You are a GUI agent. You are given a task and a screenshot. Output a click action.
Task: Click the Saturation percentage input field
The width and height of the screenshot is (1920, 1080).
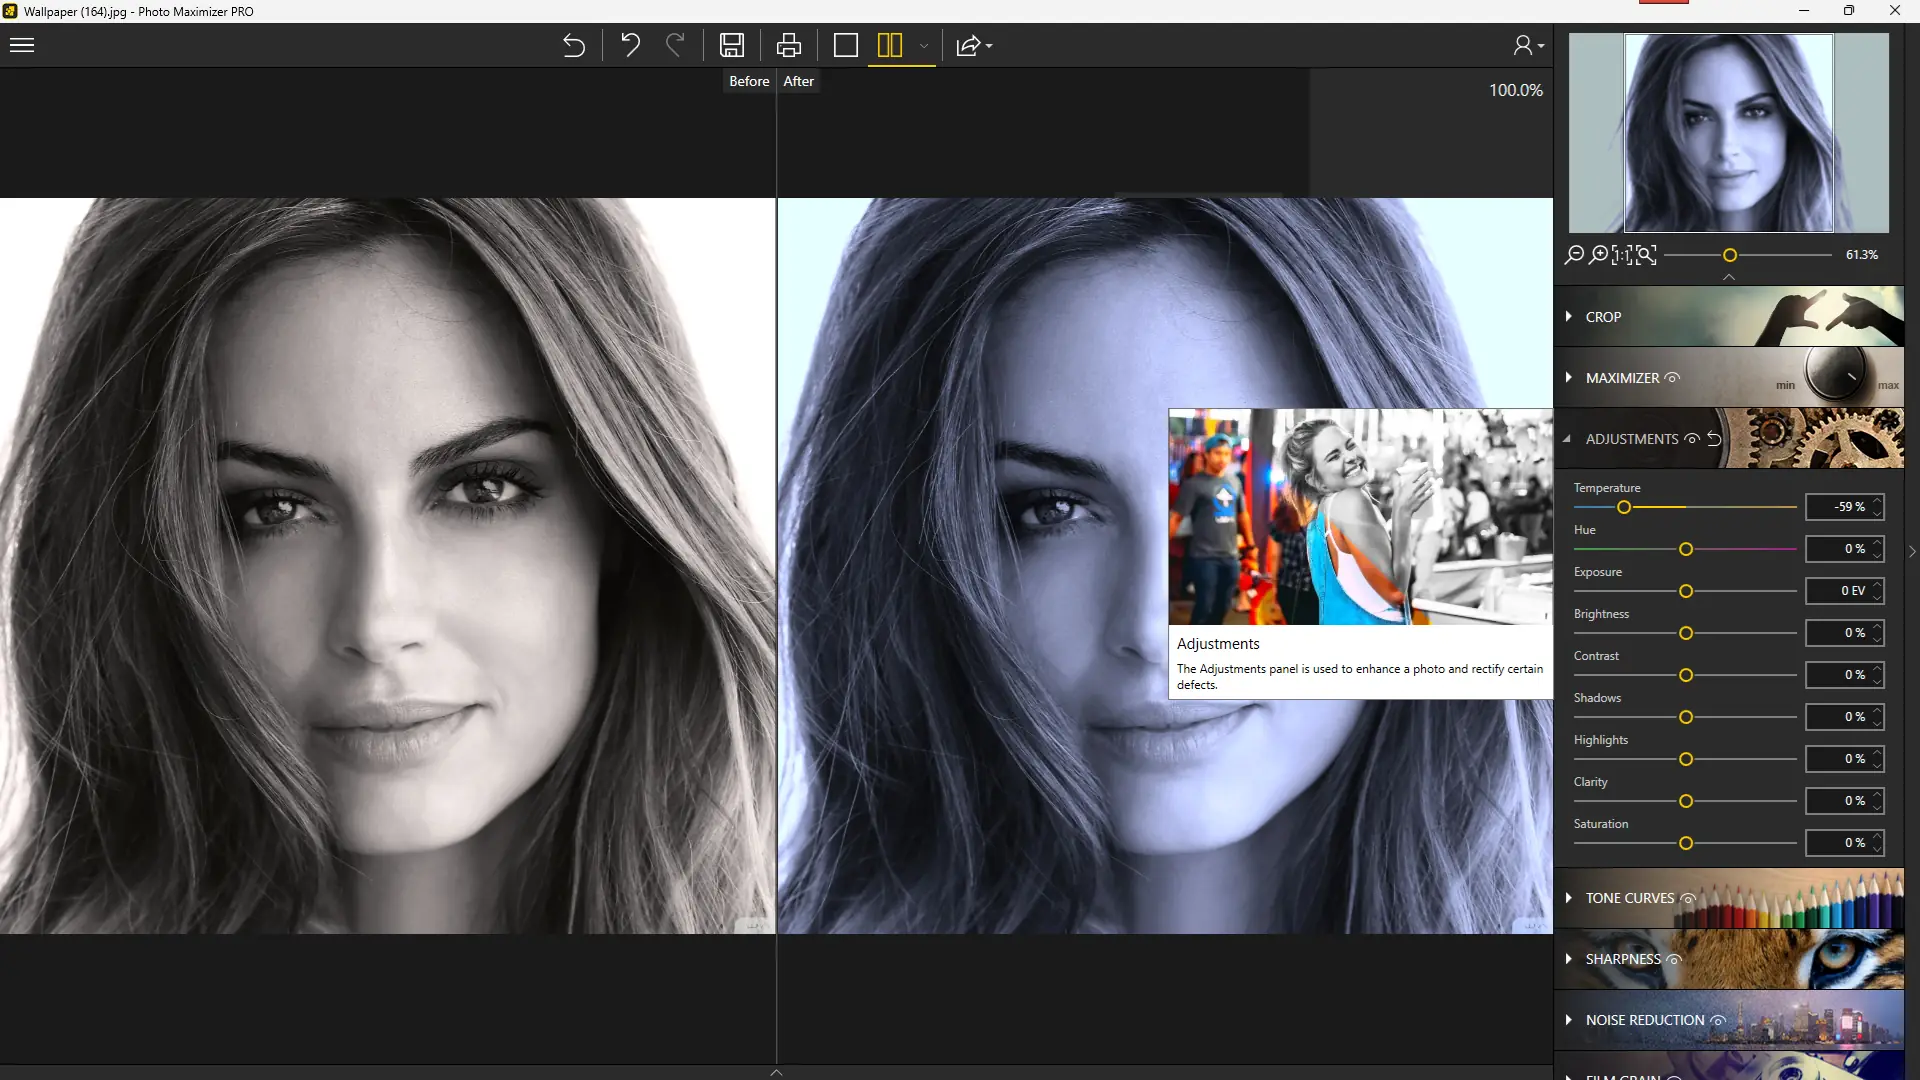1839,843
